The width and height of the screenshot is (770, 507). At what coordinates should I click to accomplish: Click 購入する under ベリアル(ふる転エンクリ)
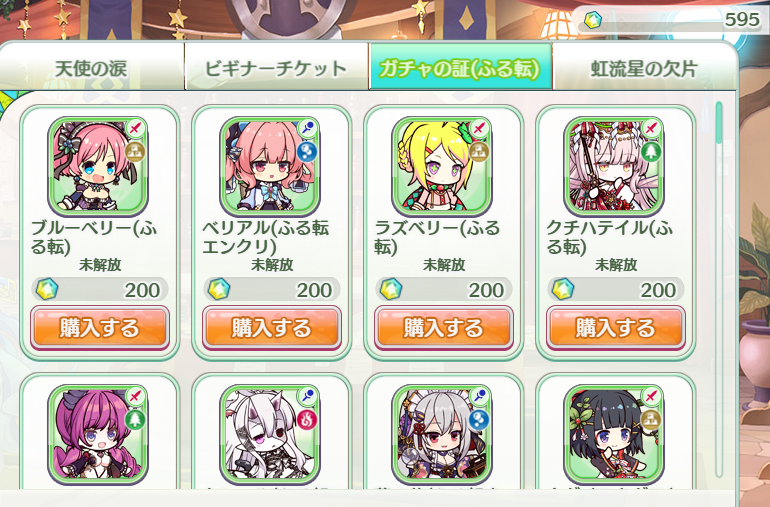[272, 328]
